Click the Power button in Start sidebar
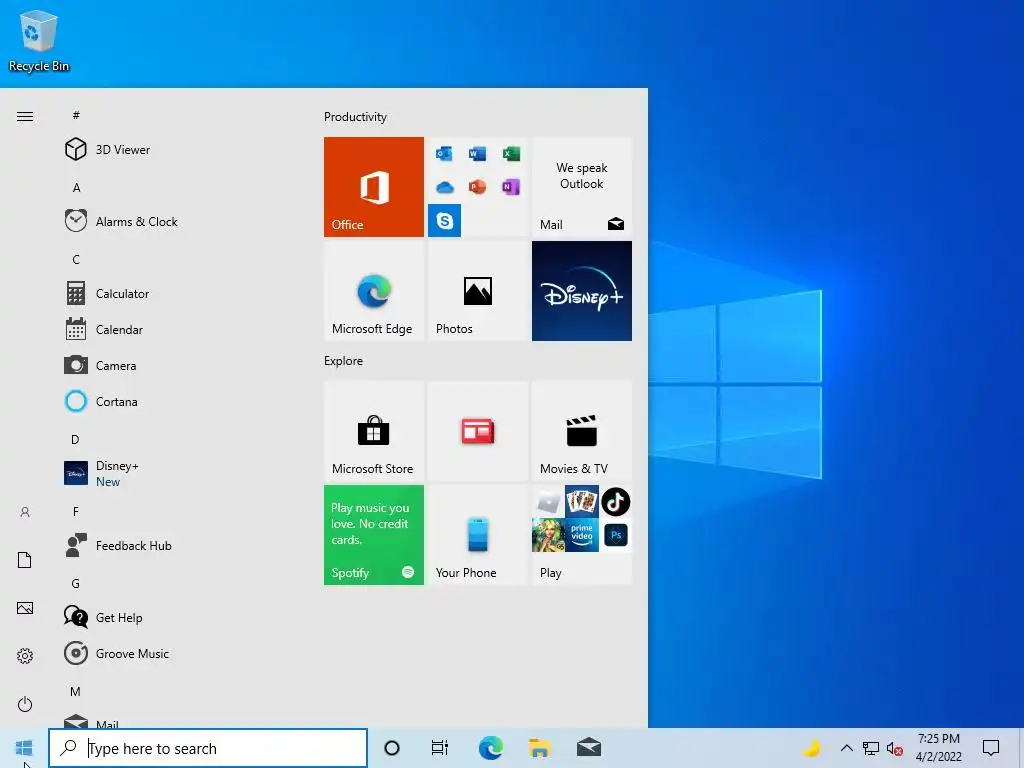Viewport: 1024px width, 768px height. (x=25, y=704)
